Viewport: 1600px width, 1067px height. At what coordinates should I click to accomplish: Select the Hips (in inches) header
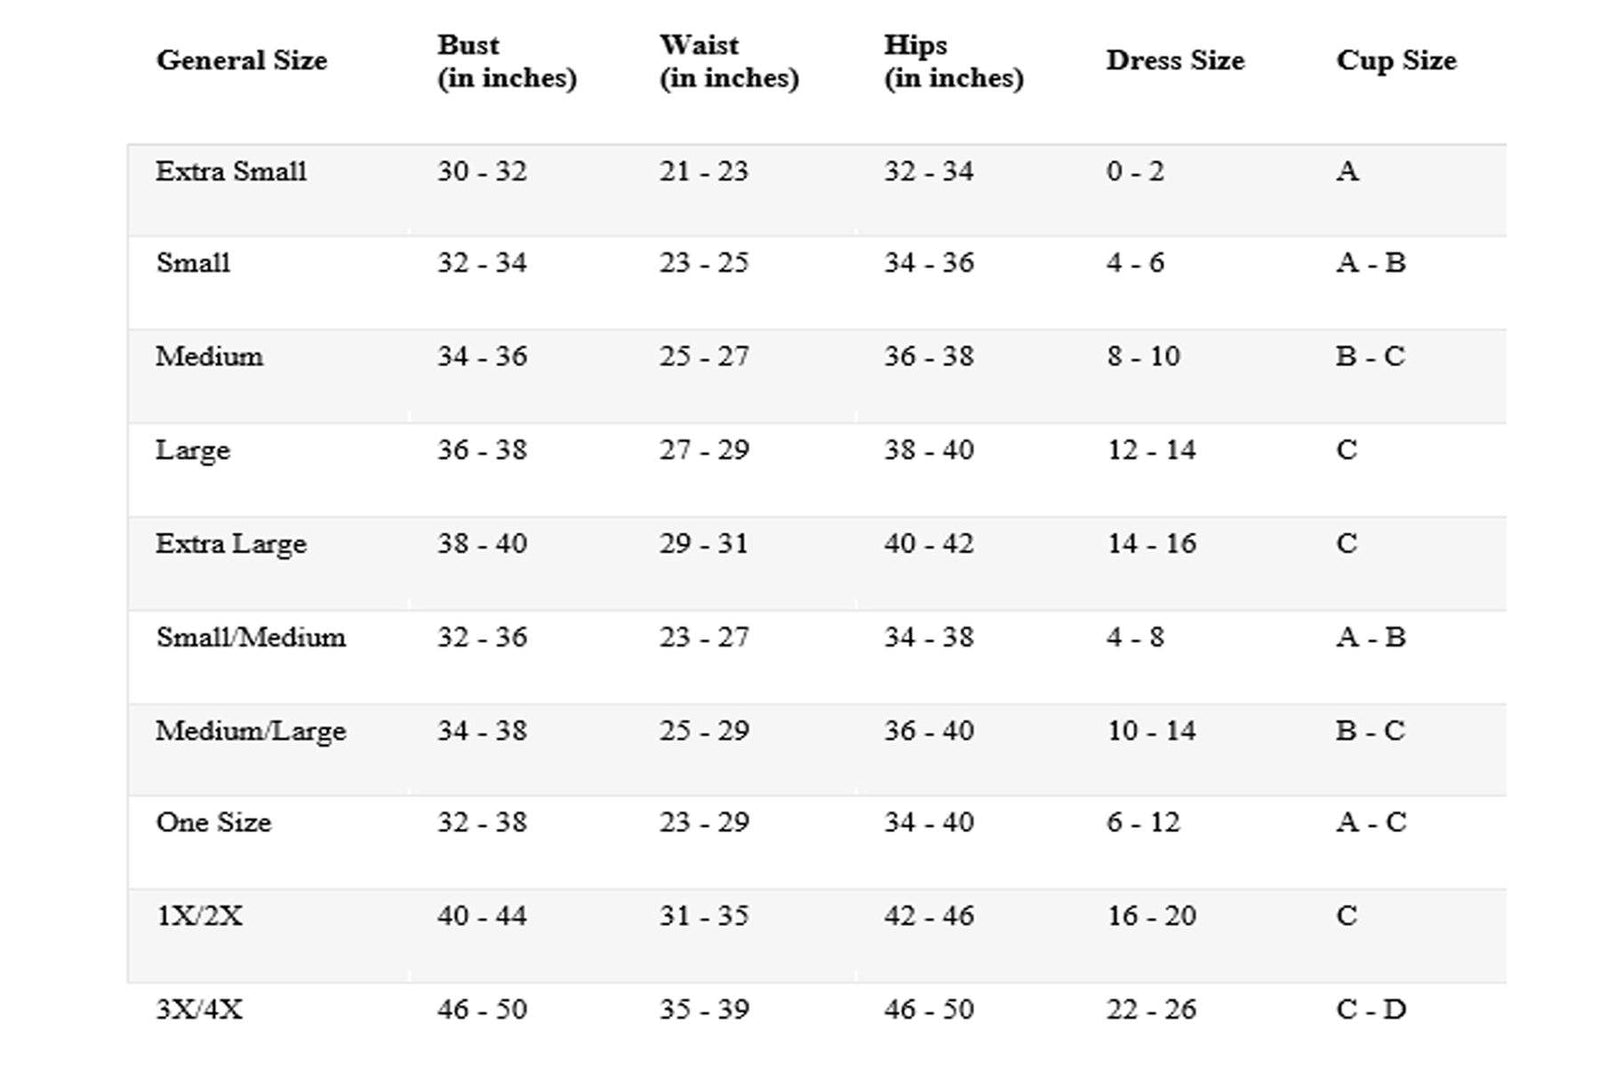pos(953,62)
